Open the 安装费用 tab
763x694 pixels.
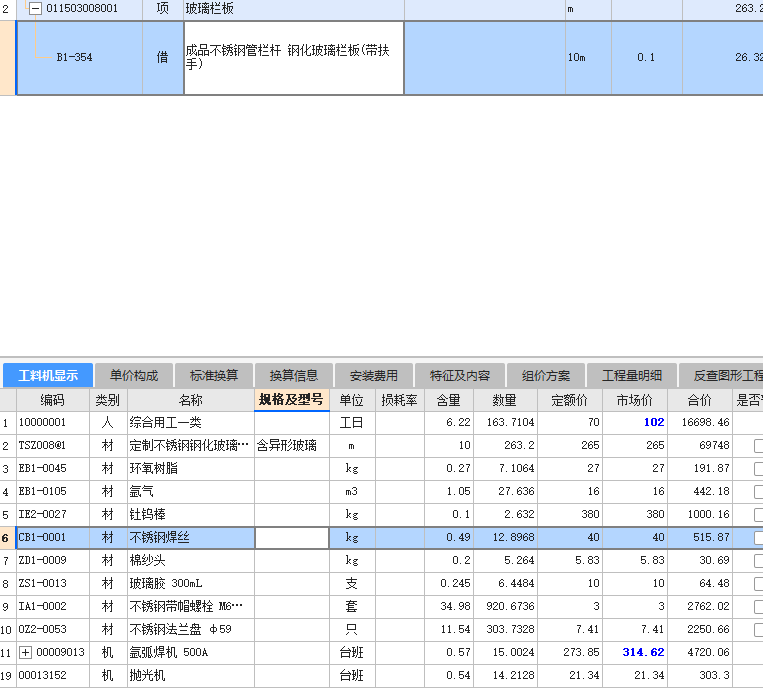[374, 375]
